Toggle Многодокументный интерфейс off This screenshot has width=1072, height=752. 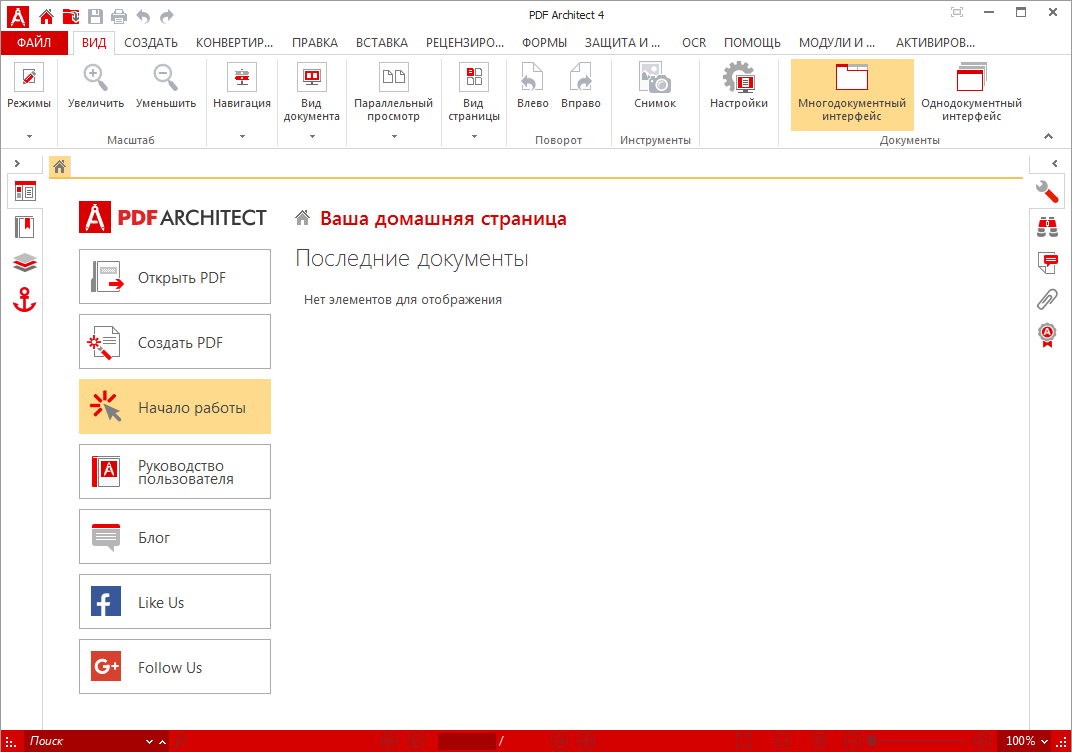(x=851, y=94)
